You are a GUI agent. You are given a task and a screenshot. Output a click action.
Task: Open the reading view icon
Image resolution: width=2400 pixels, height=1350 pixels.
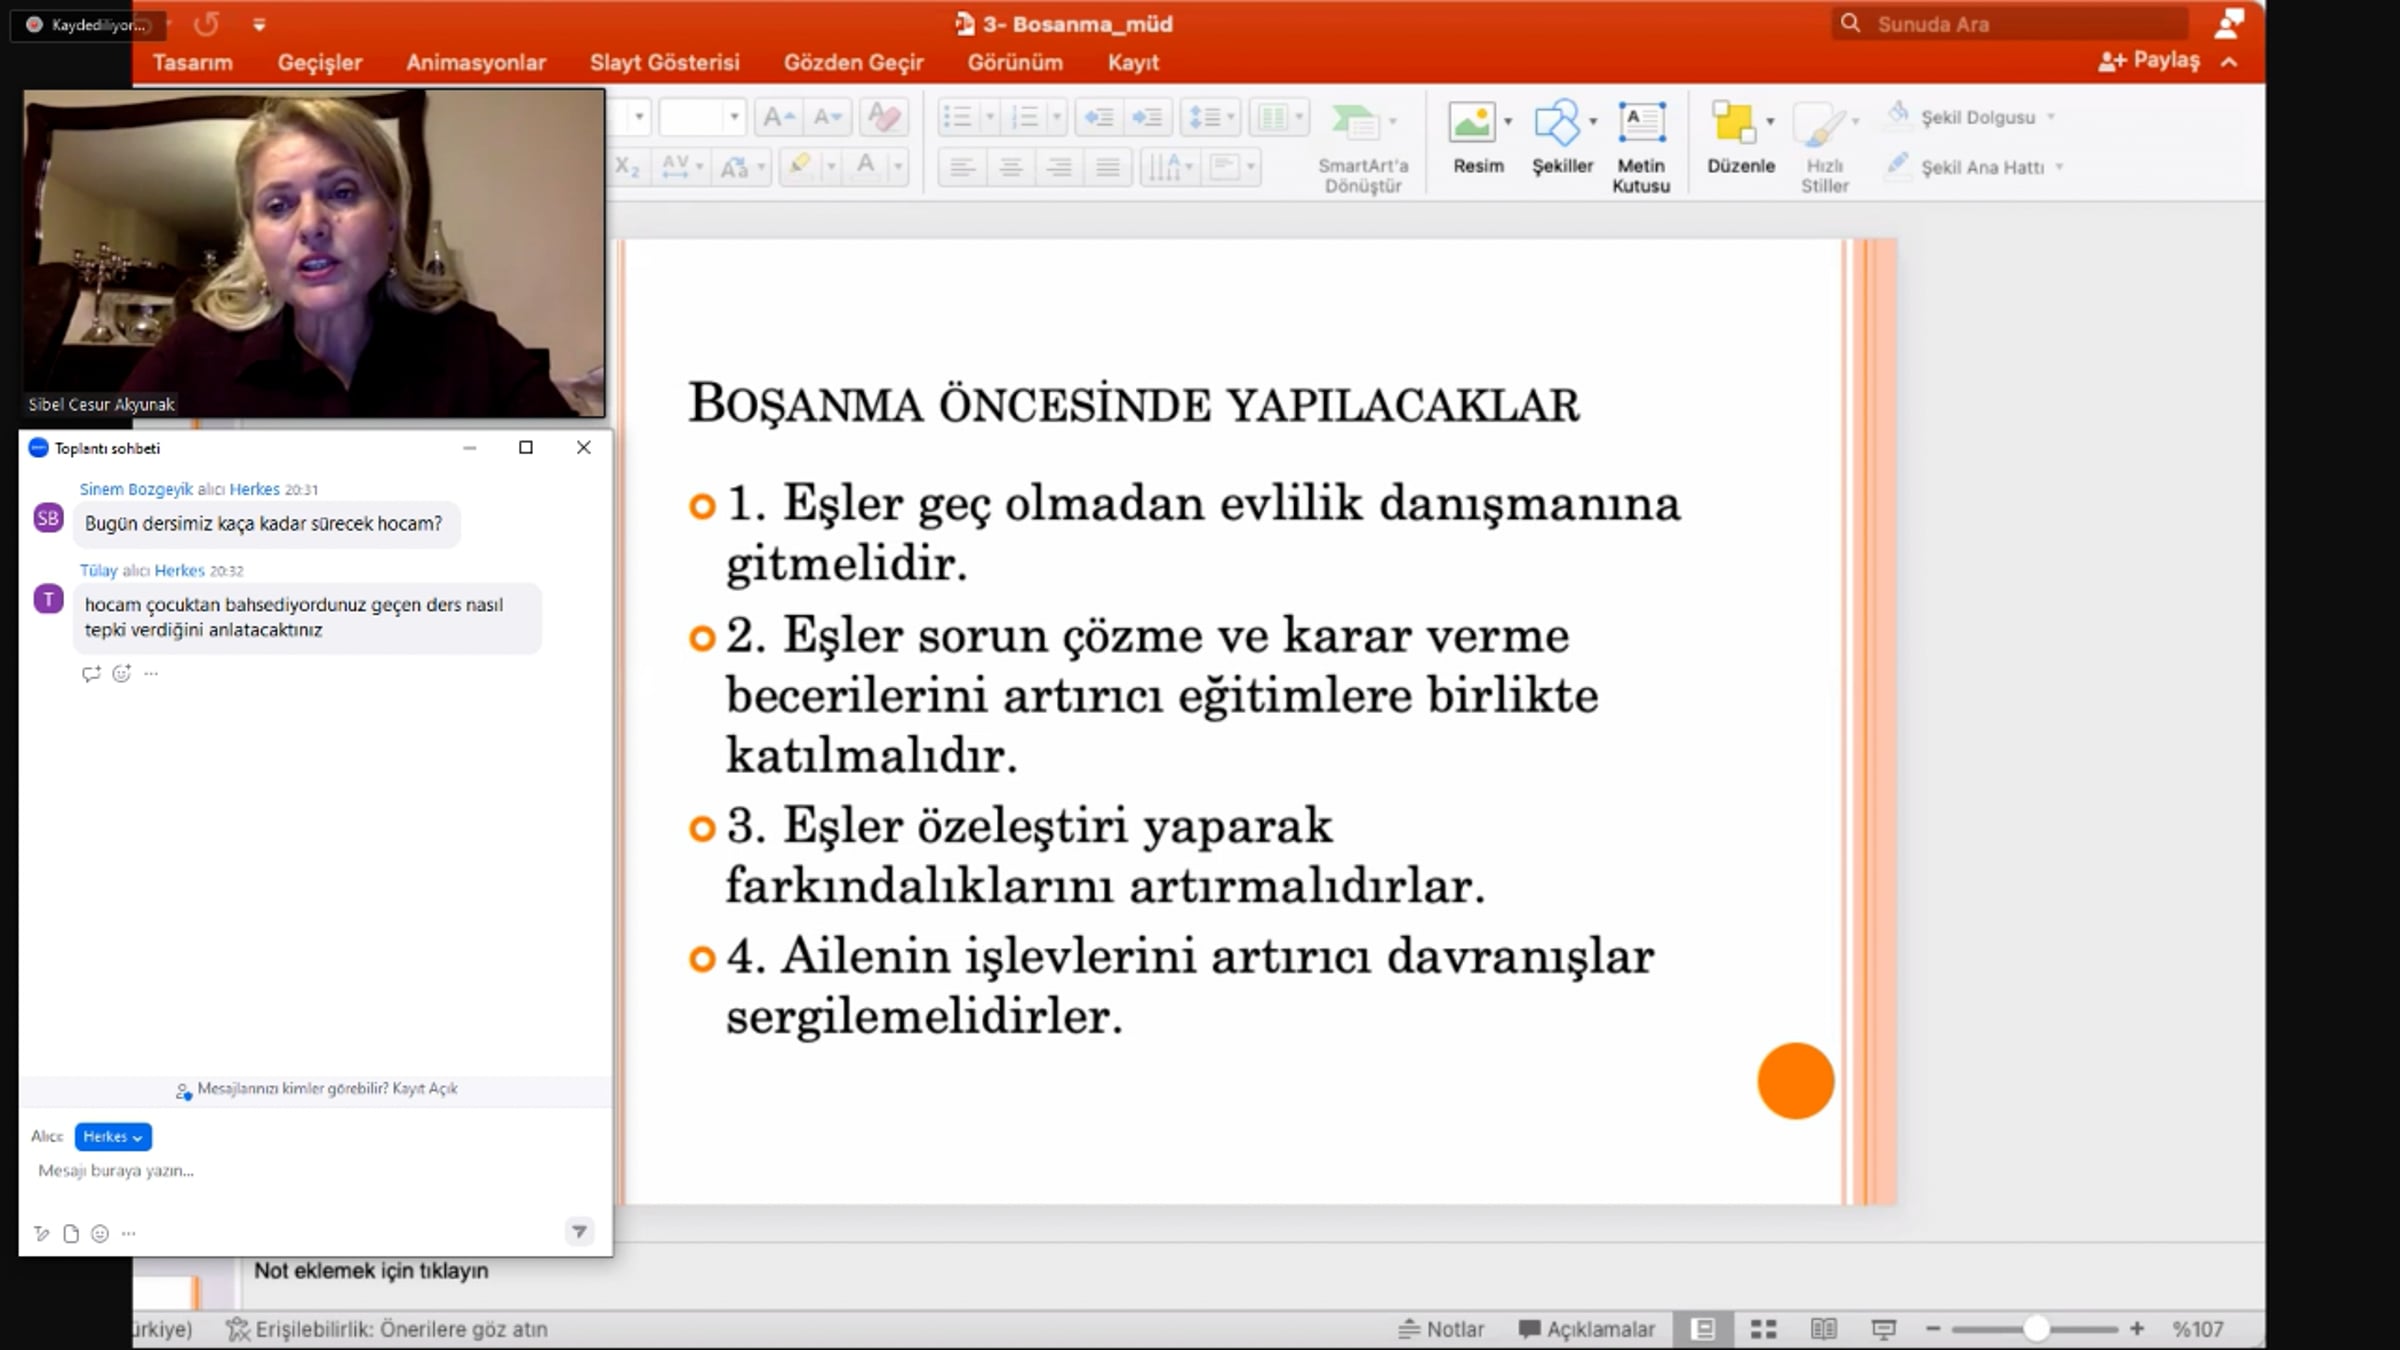coord(1823,1329)
